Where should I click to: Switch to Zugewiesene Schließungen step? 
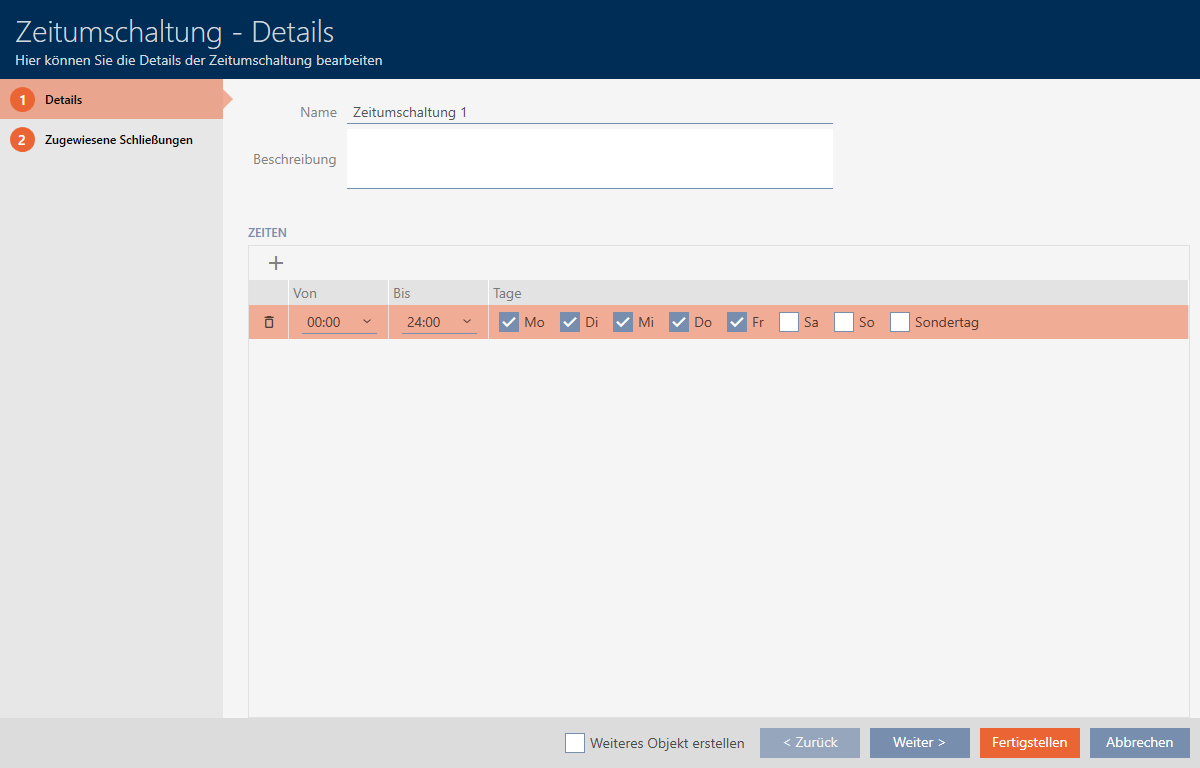tap(118, 140)
